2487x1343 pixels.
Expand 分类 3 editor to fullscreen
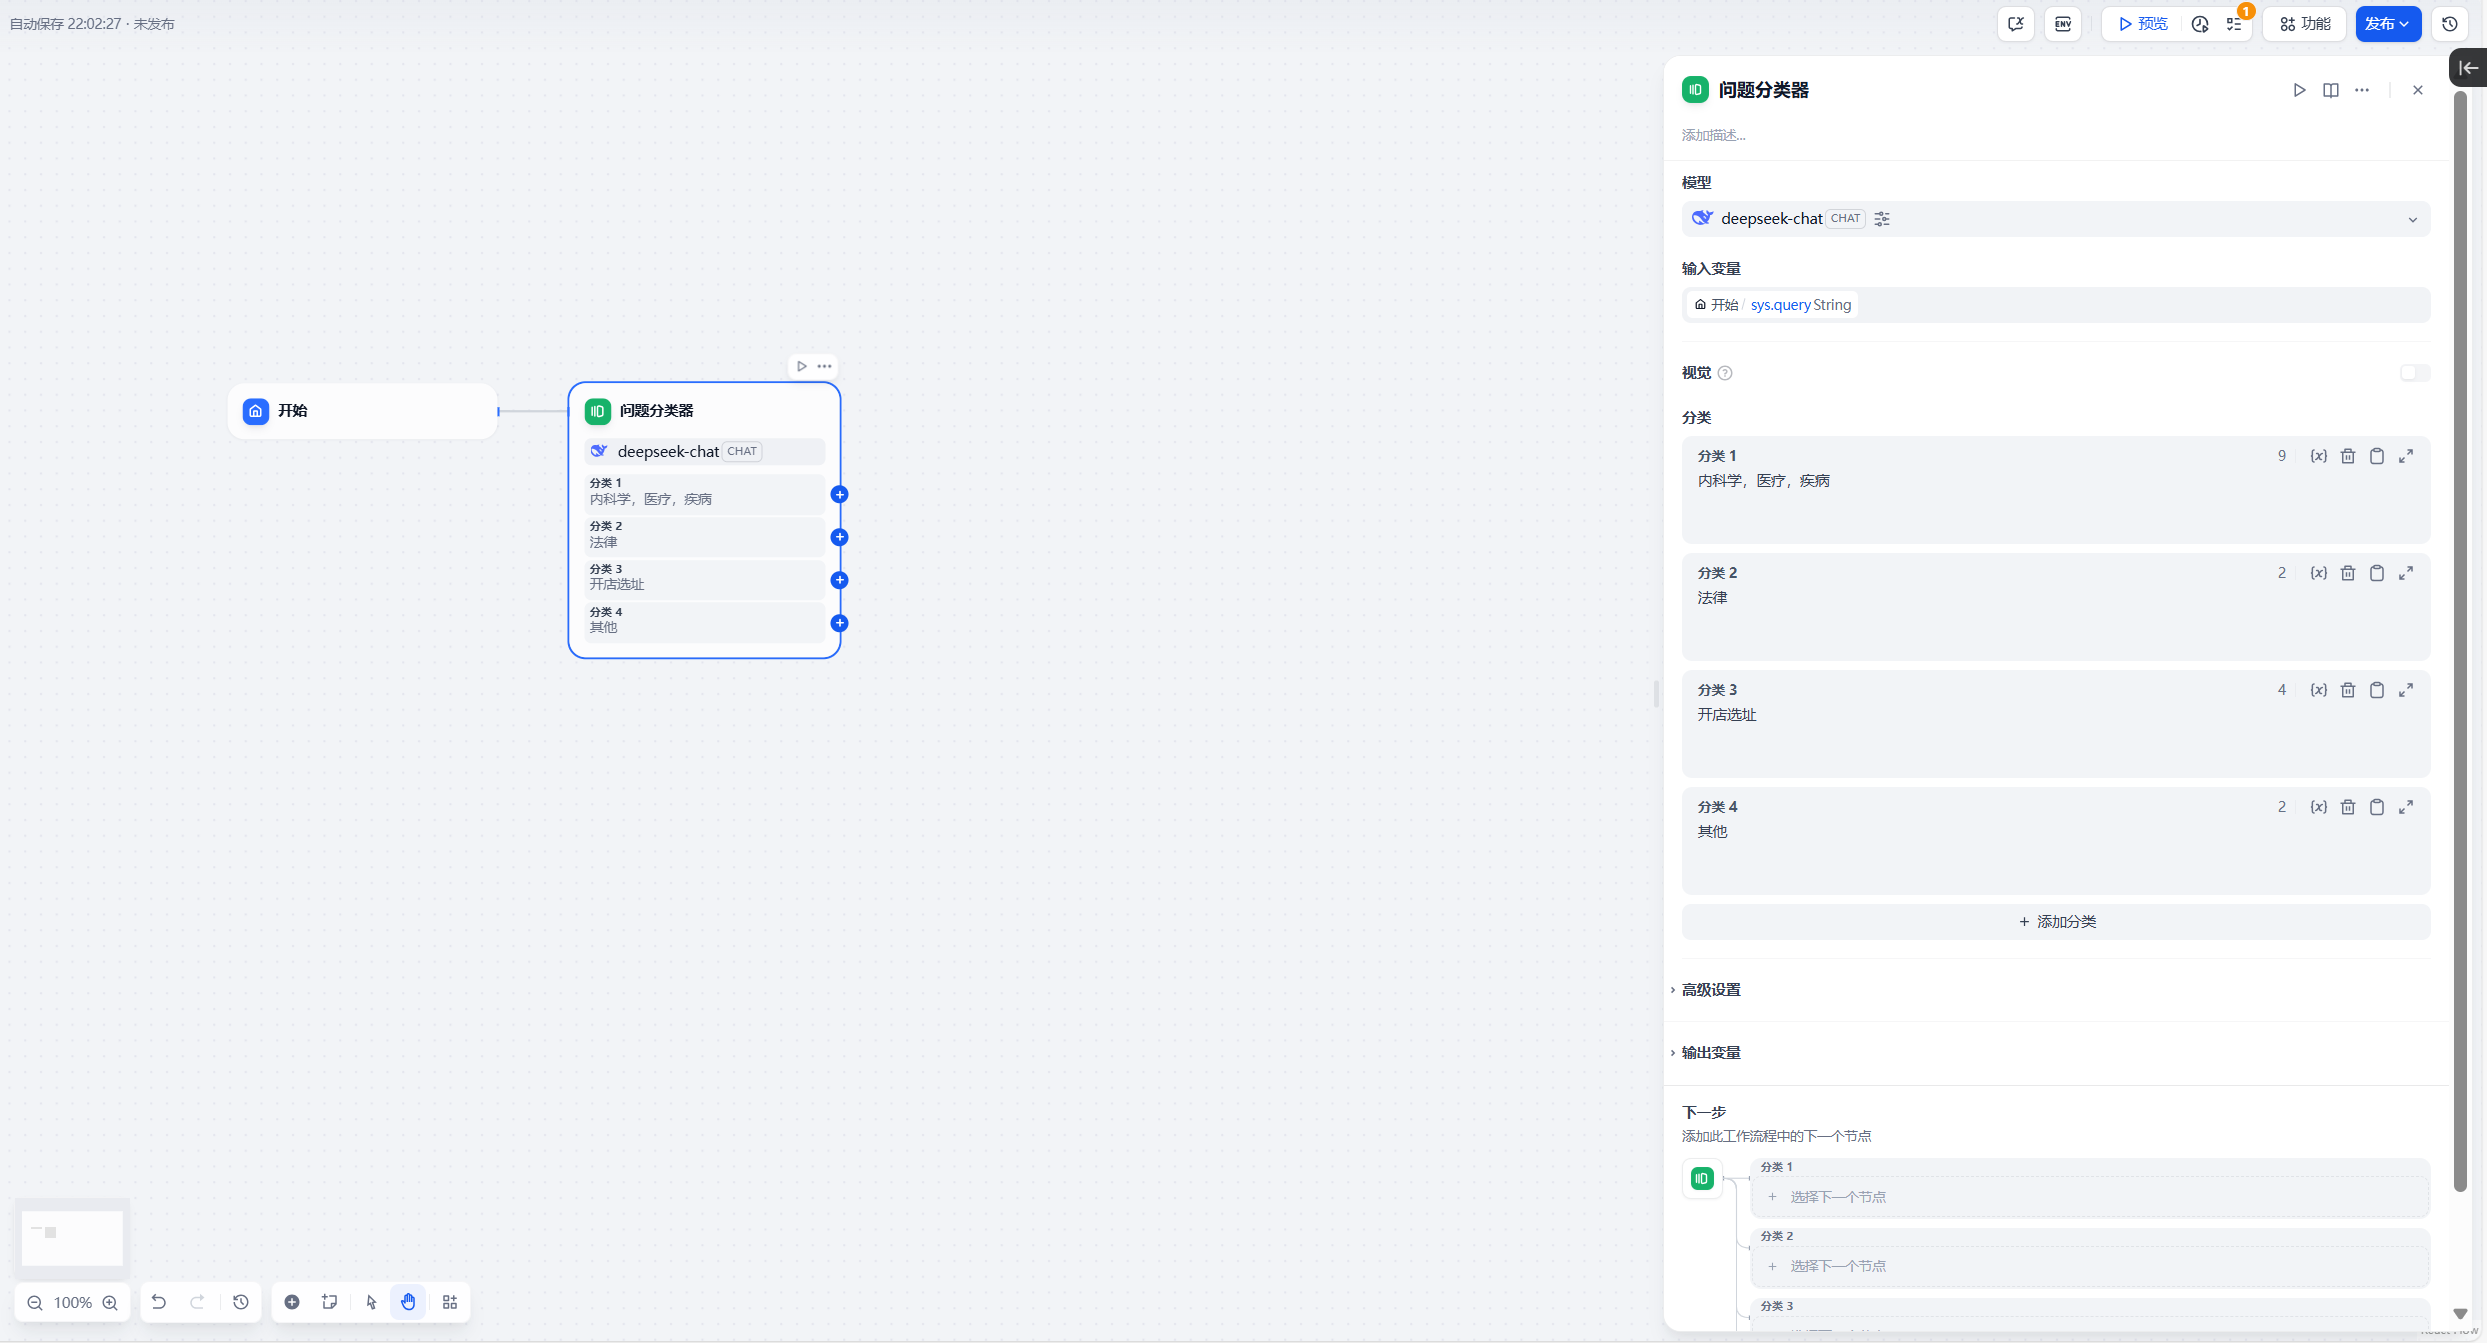[x=2406, y=690]
